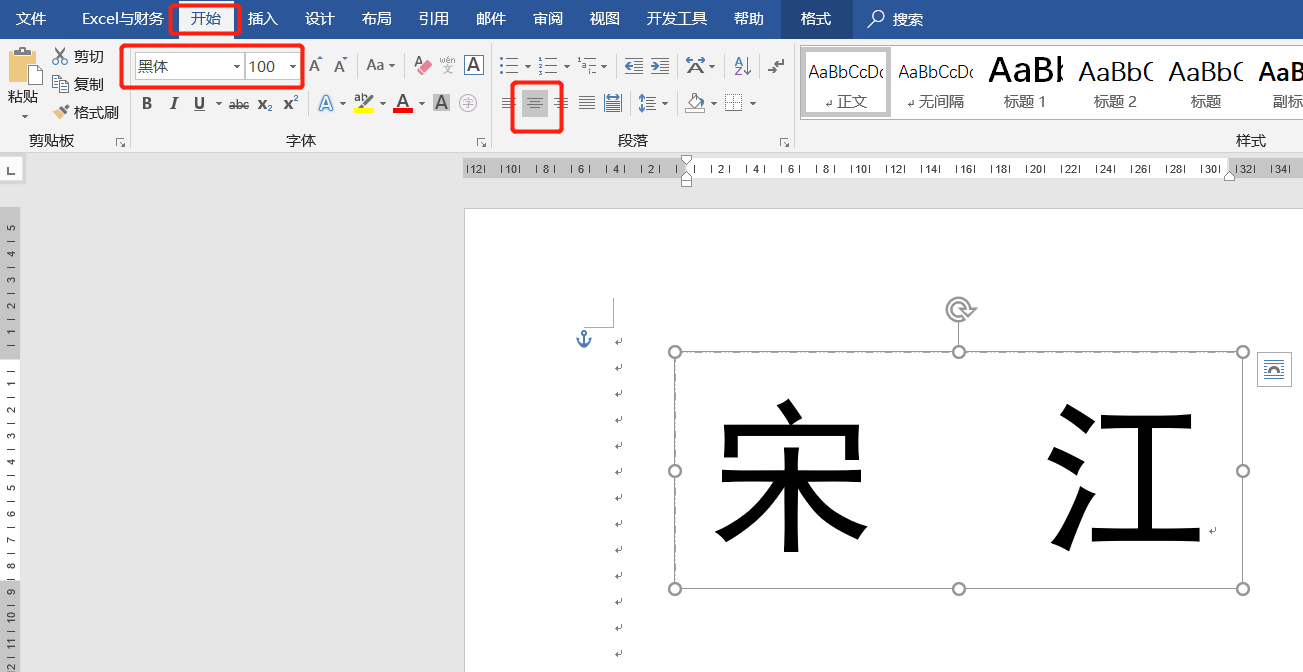Increase paragraph indent

[660, 66]
